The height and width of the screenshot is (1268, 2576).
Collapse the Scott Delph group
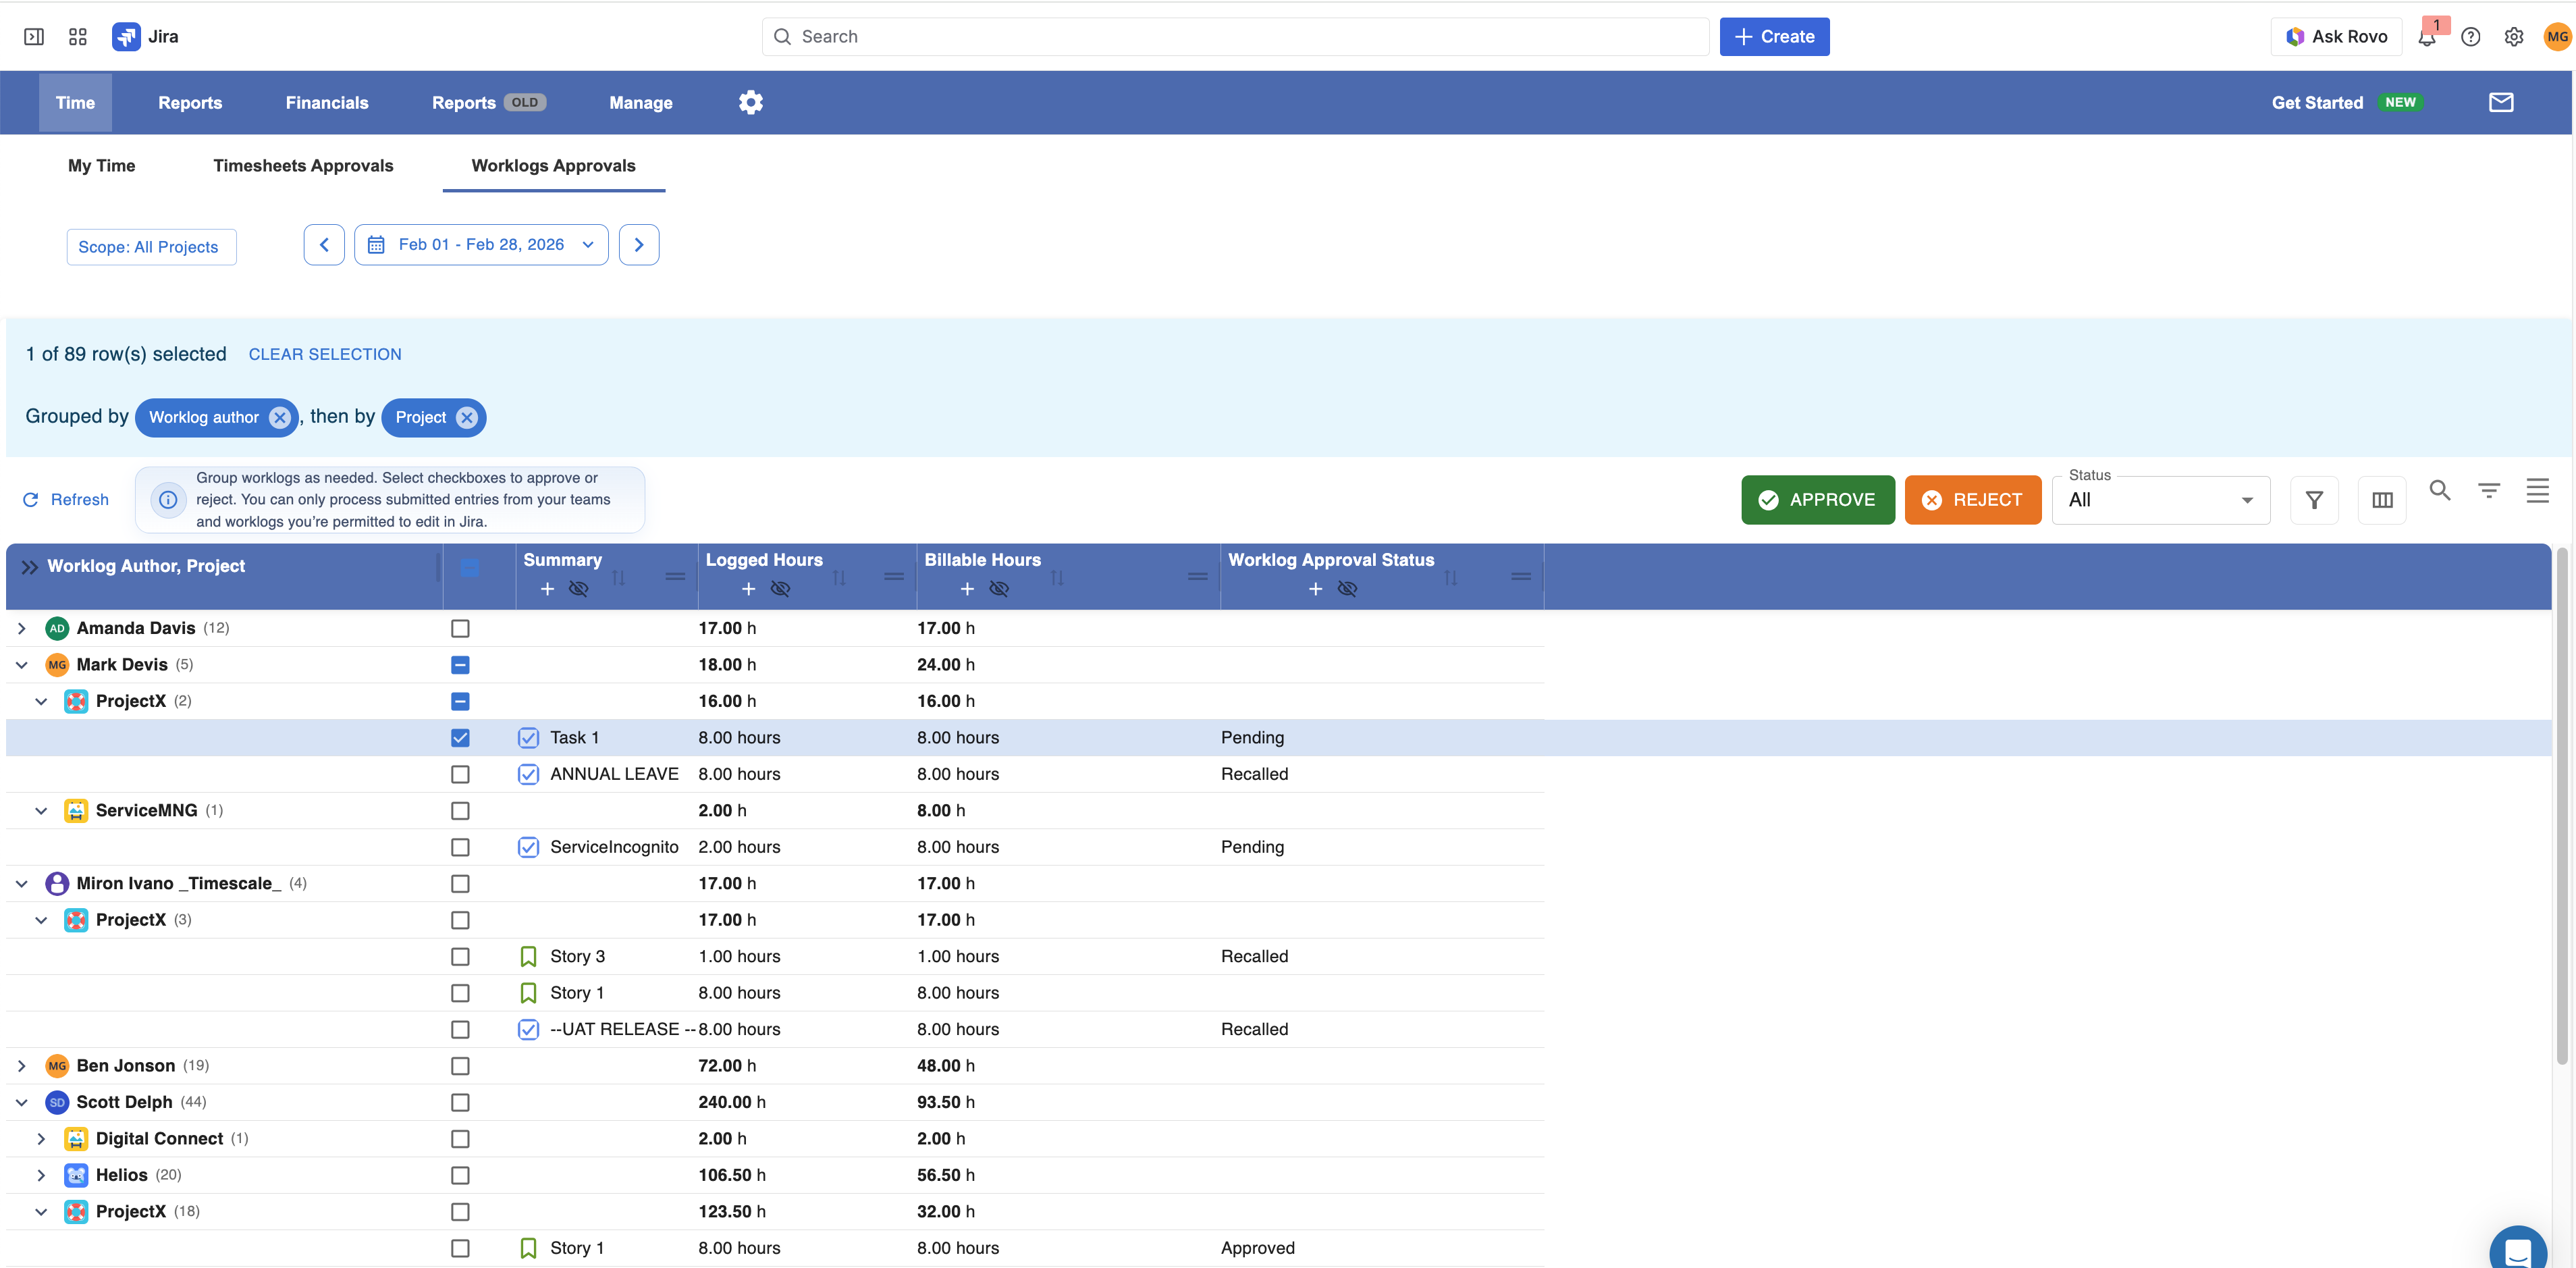pos(22,1103)
